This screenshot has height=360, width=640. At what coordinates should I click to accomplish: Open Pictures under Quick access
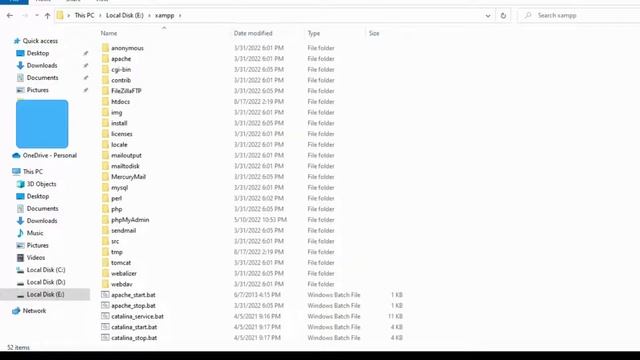click(38, 90)
